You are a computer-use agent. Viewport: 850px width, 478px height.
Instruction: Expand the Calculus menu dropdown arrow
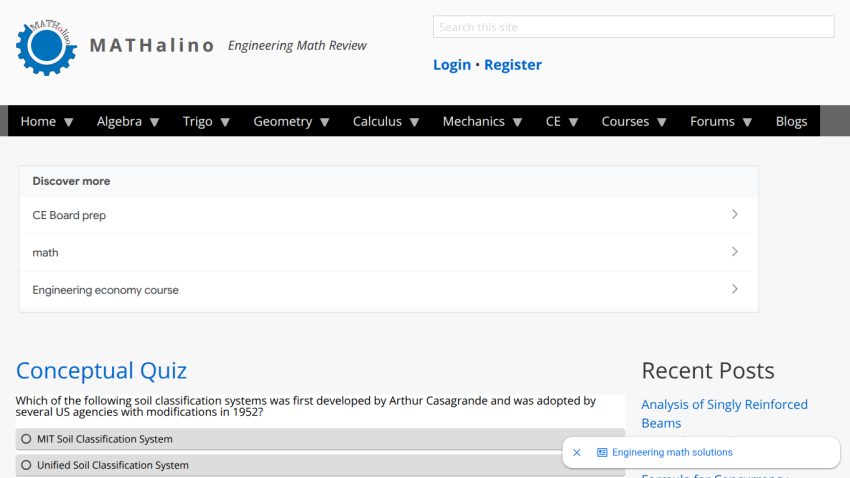click(415, 122)
